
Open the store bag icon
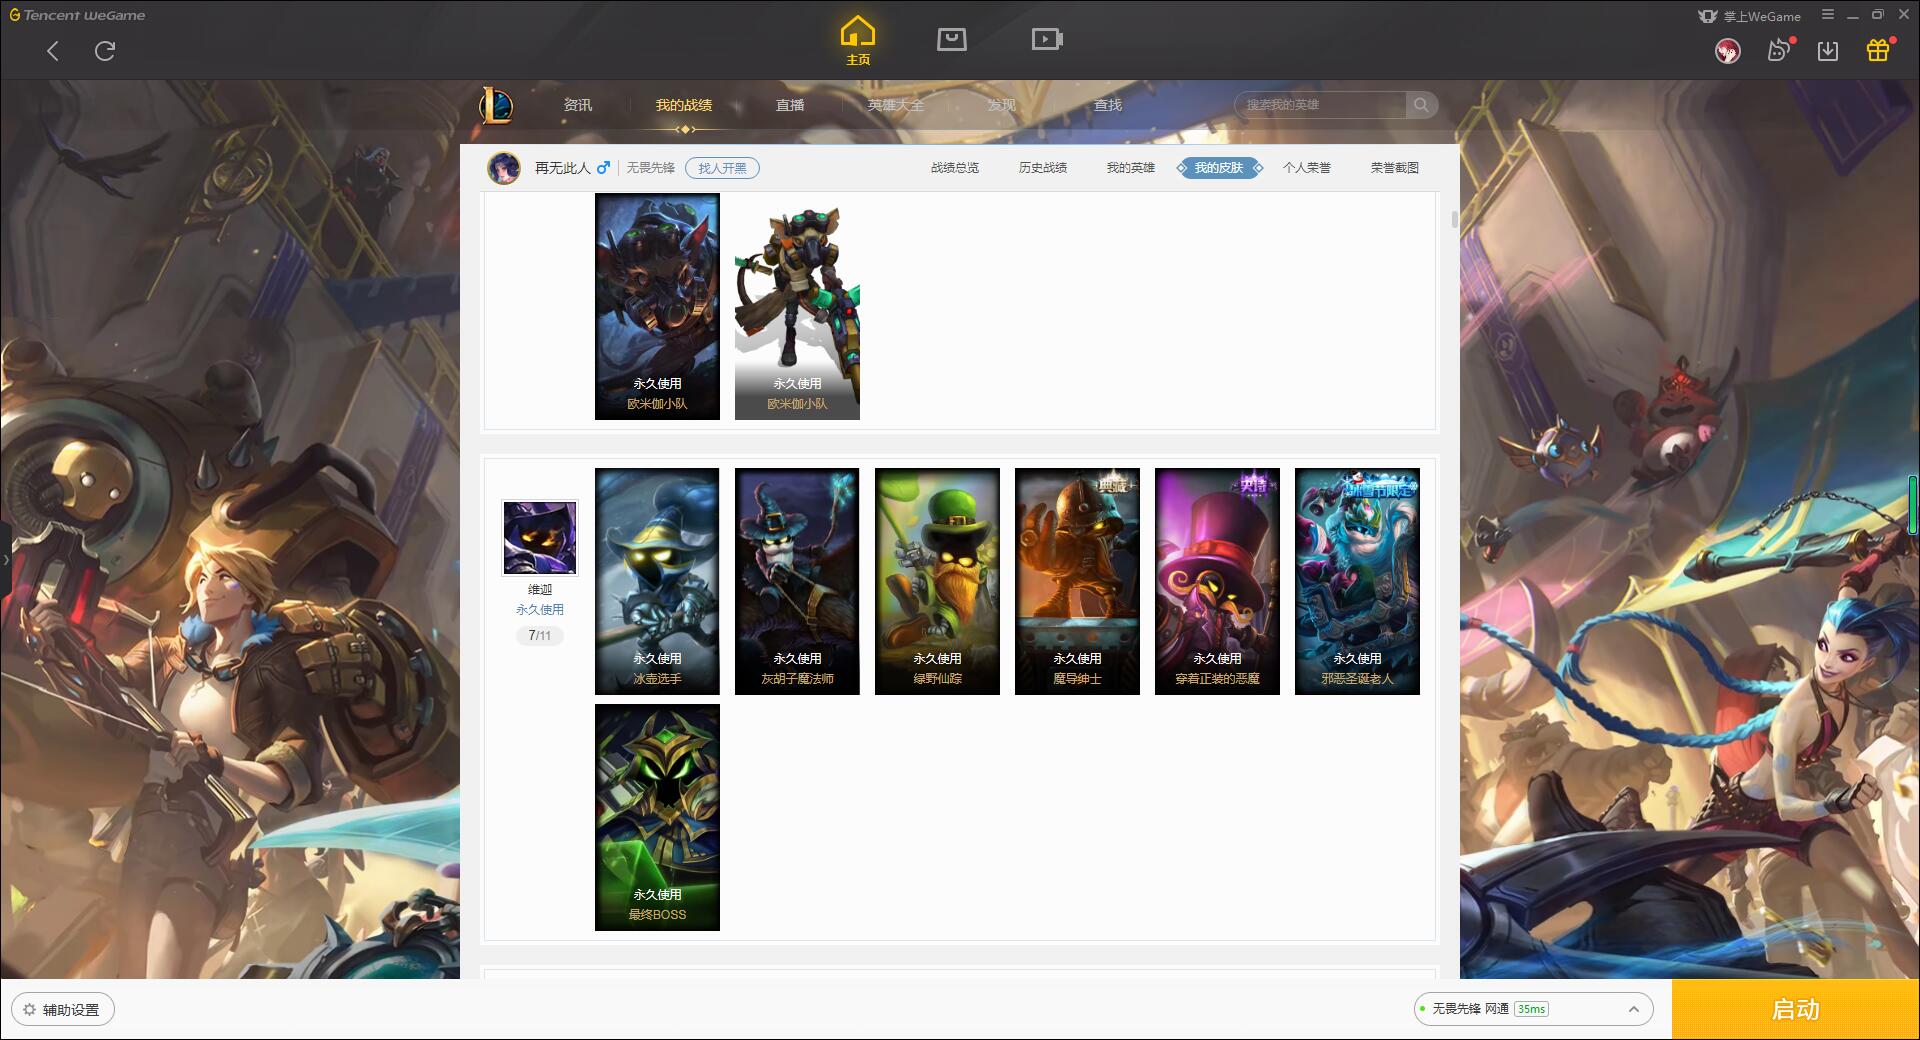pos(952,39)
